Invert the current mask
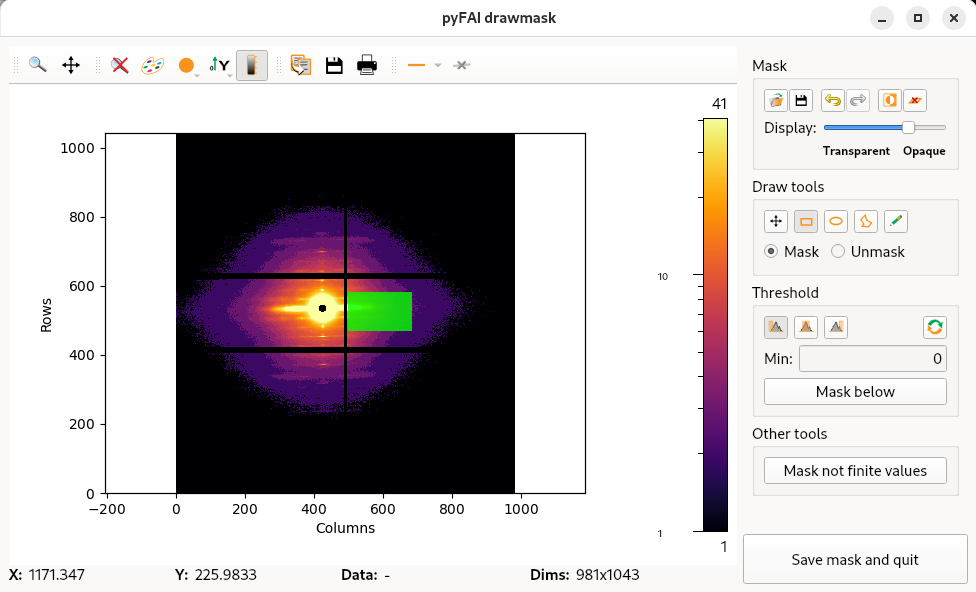 [890, 100]
